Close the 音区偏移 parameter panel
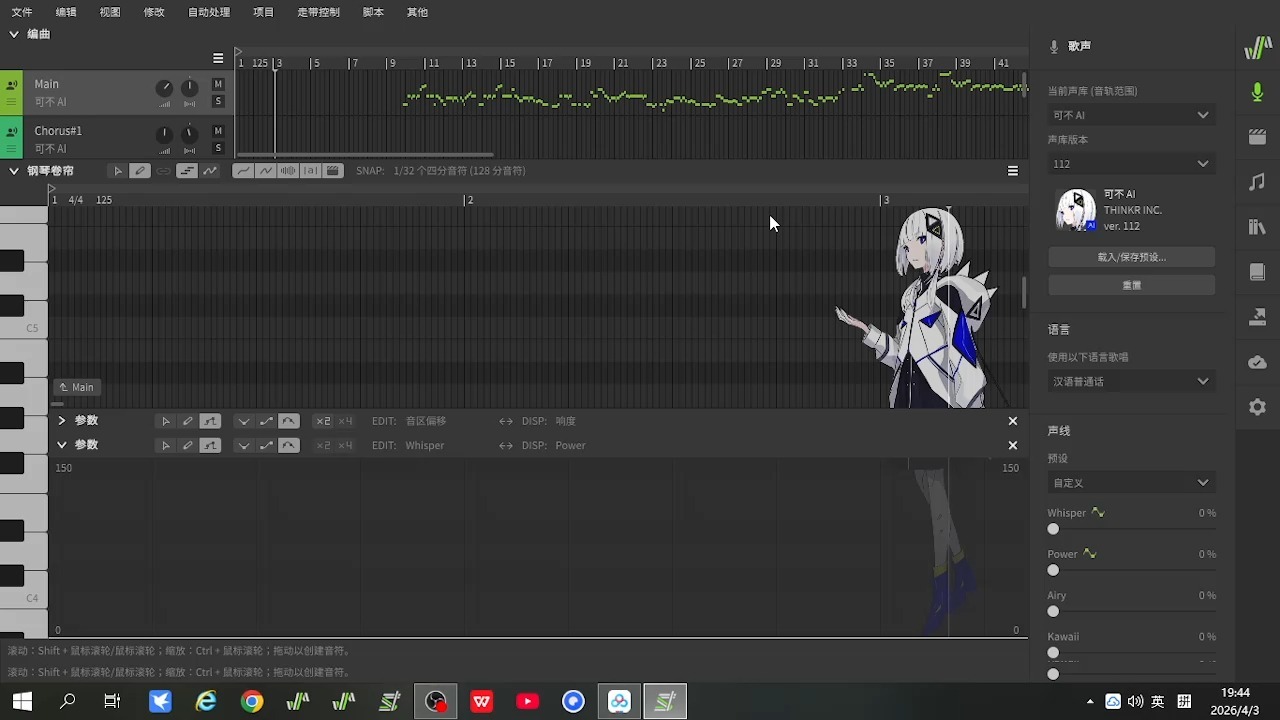Screen dimensions: 1280x720 [1013, 421]
